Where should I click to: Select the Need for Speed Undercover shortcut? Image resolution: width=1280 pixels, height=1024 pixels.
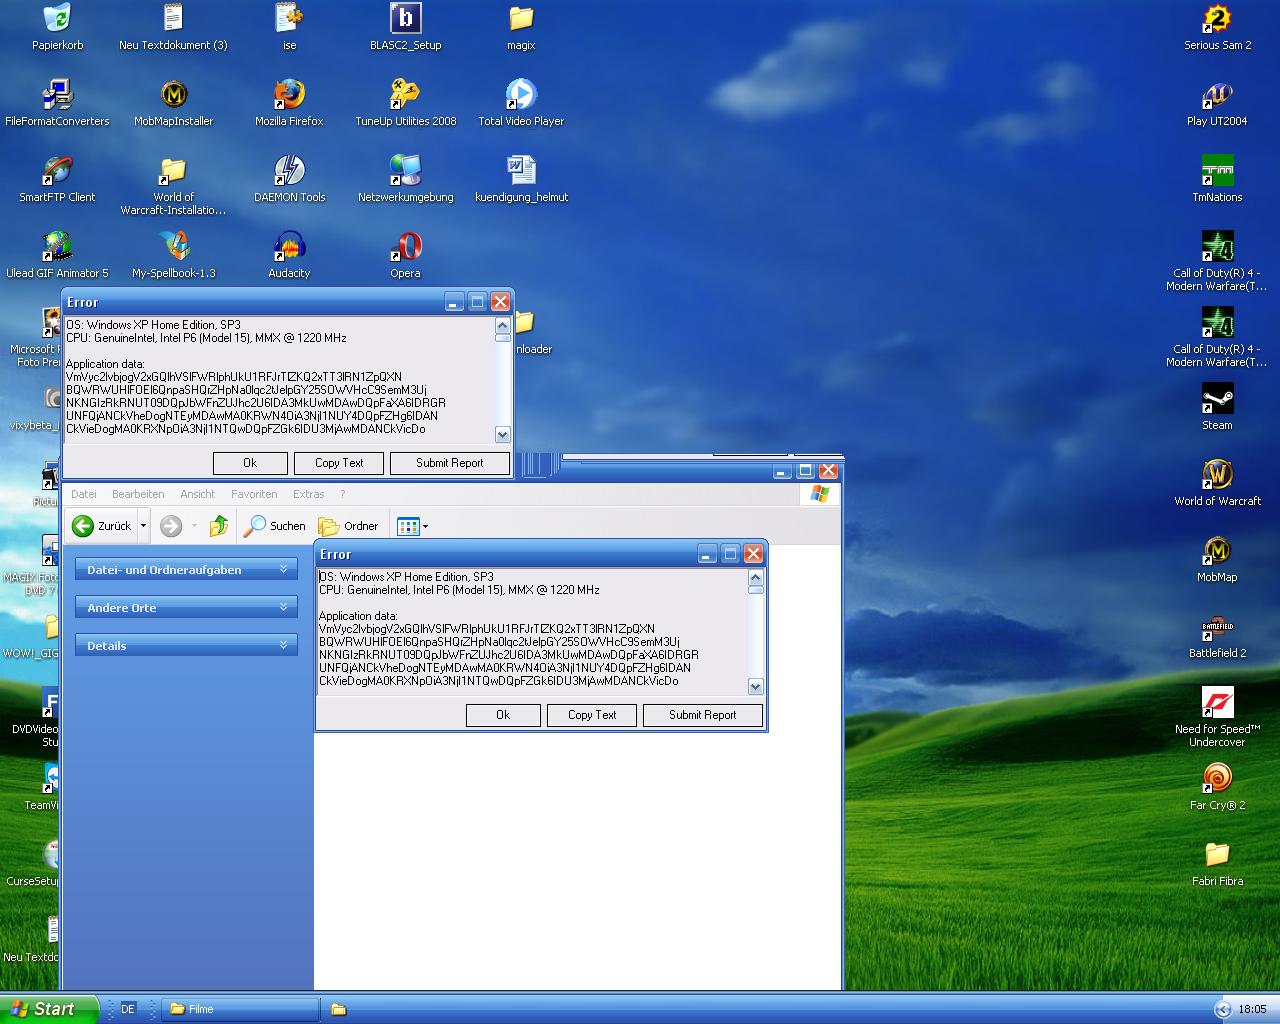pyautogui.click(x=1217, y=716)
